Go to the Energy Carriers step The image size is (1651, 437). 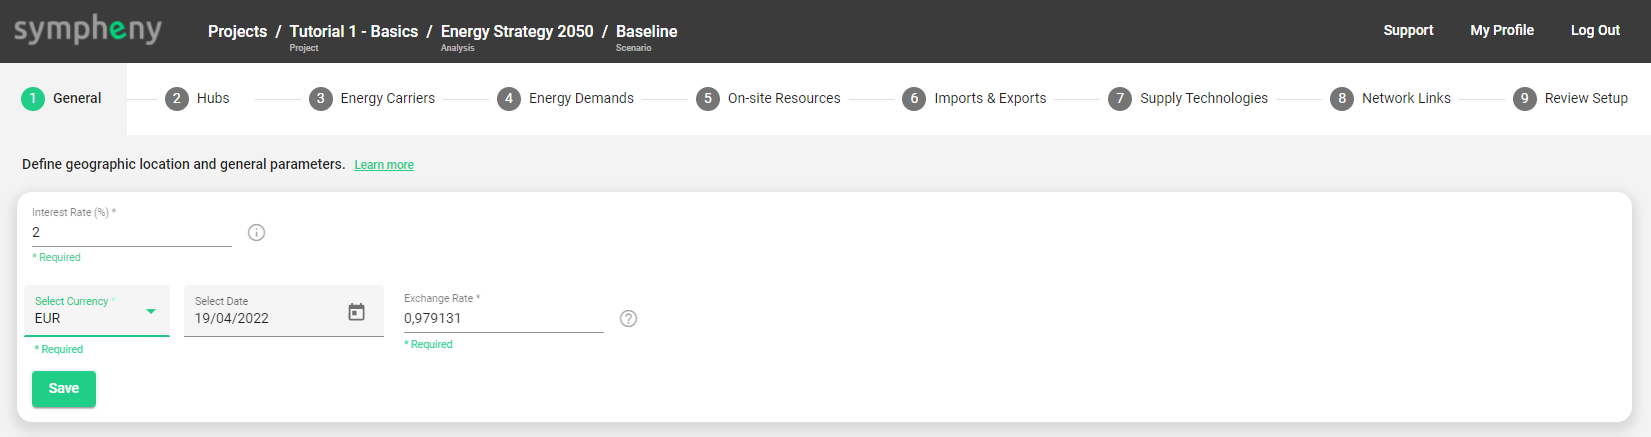tap(387, 98)
